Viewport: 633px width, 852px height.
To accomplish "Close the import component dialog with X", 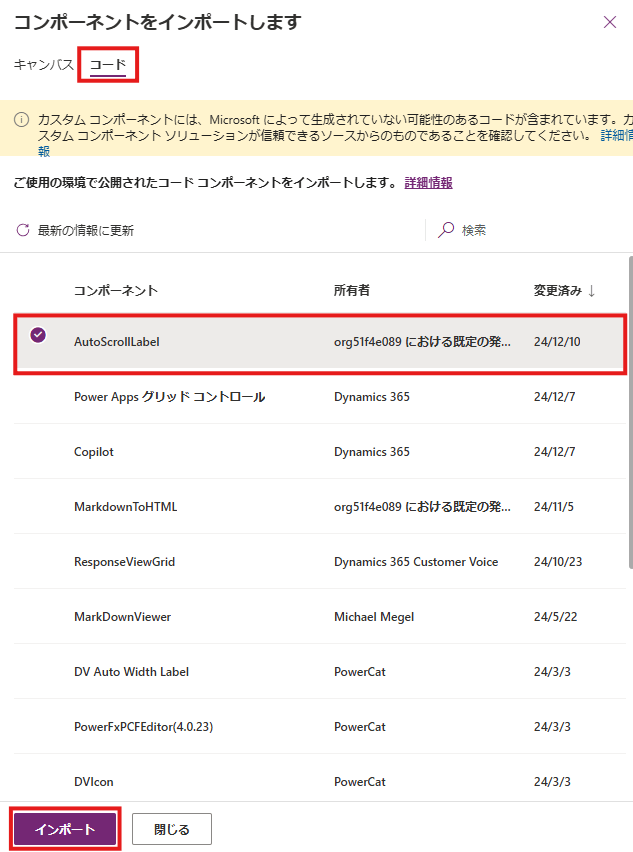I will [x=610, y=22].
